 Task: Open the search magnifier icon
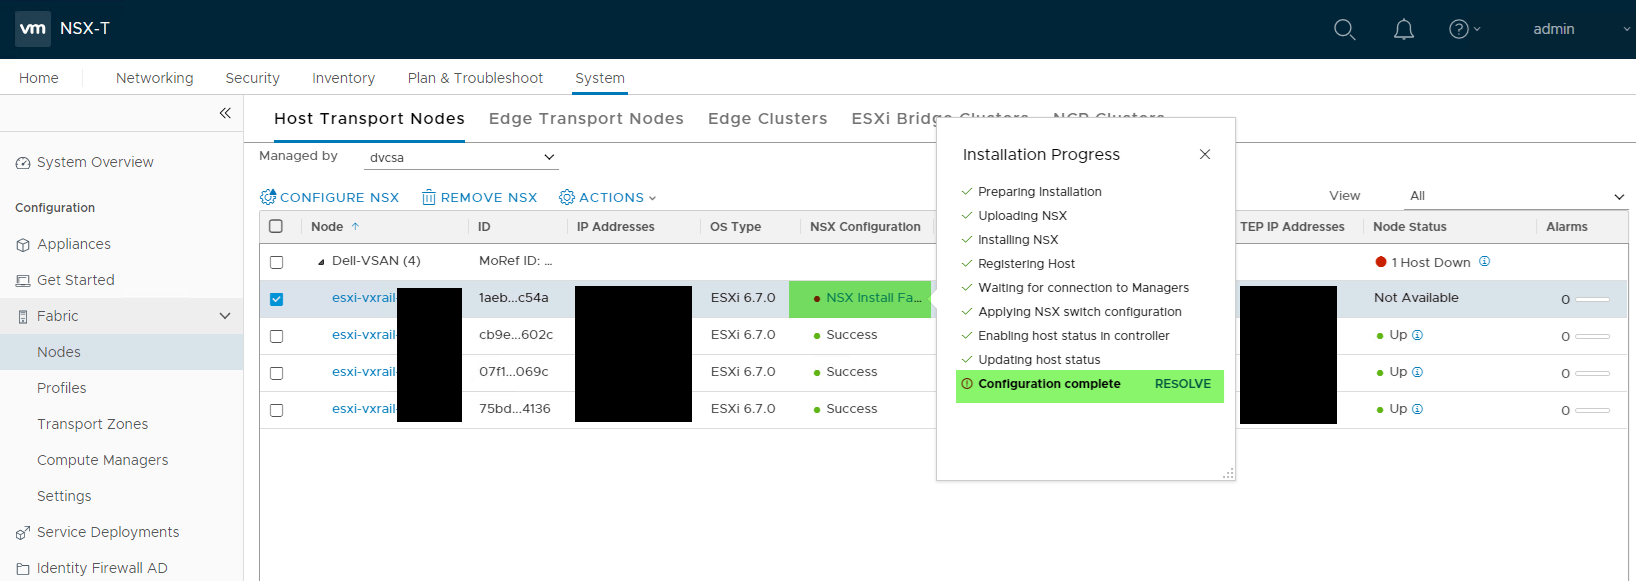click(1345, 29)
